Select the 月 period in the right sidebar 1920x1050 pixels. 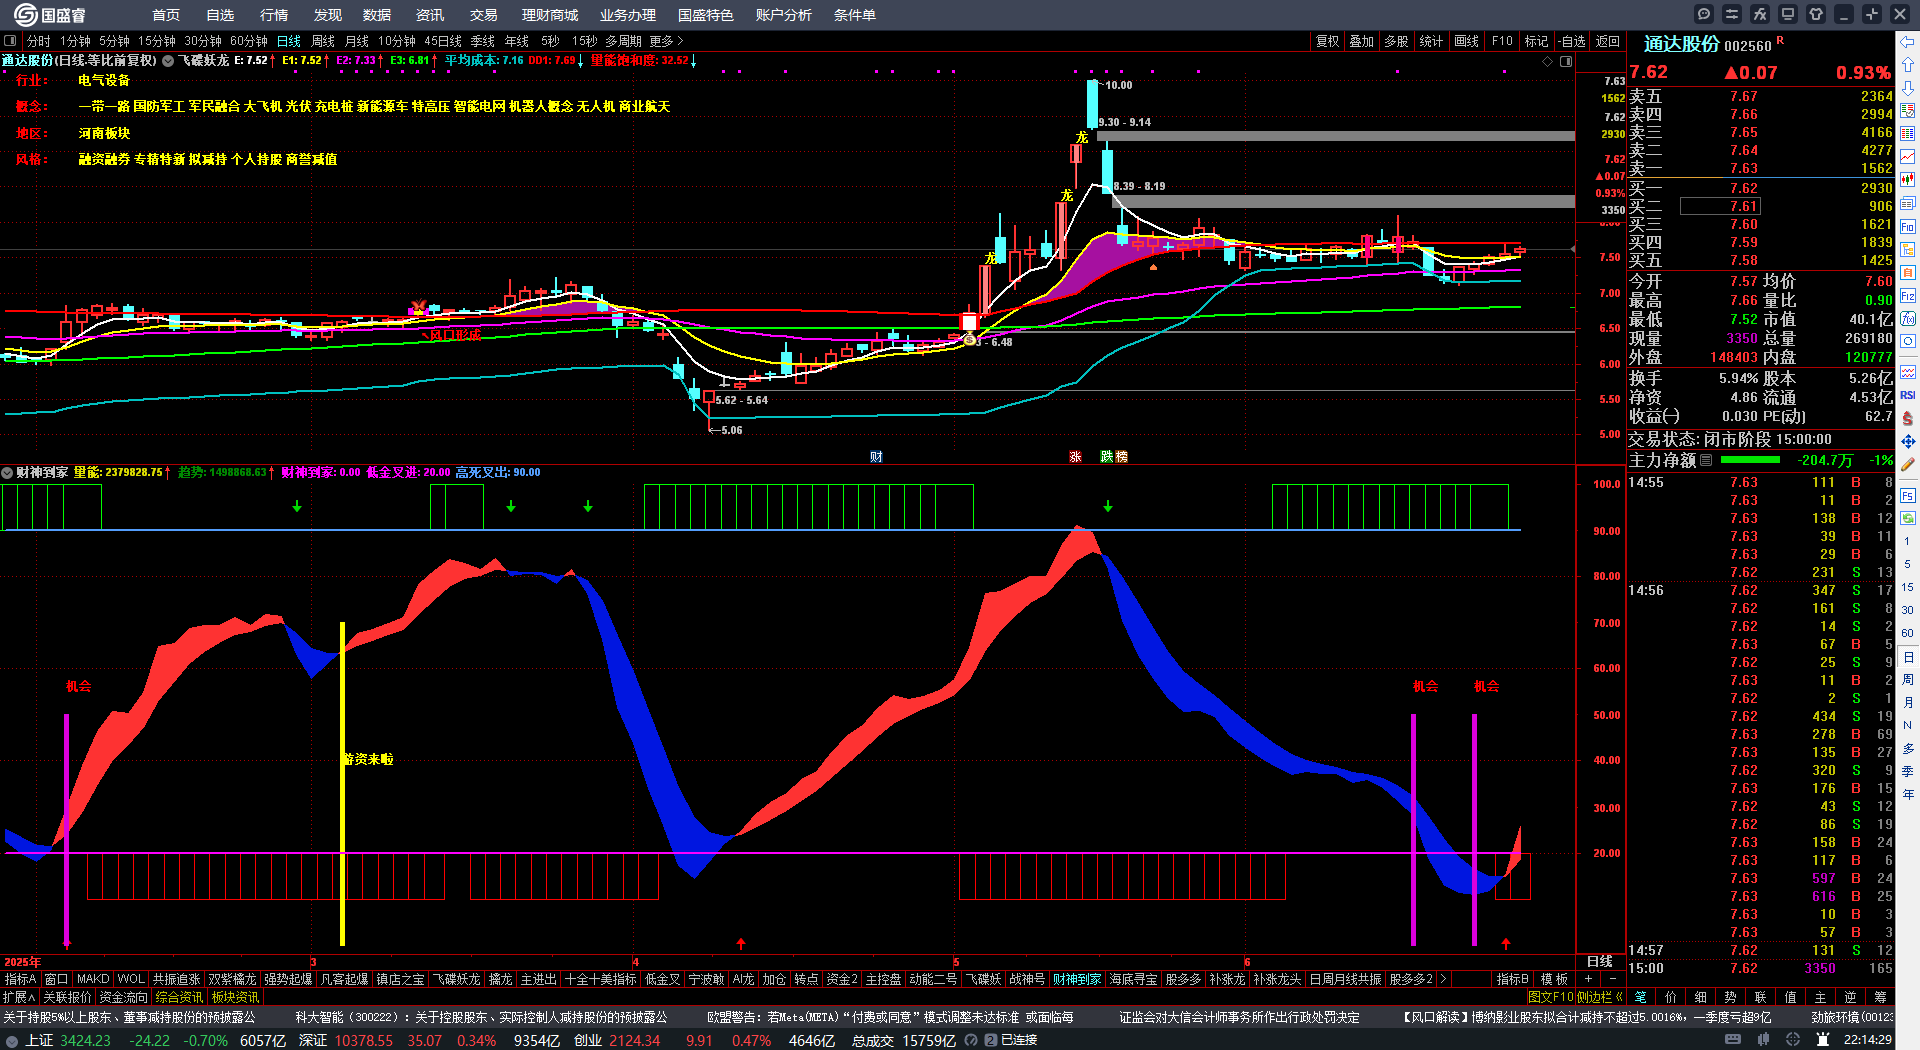(x=1908, y=702)
